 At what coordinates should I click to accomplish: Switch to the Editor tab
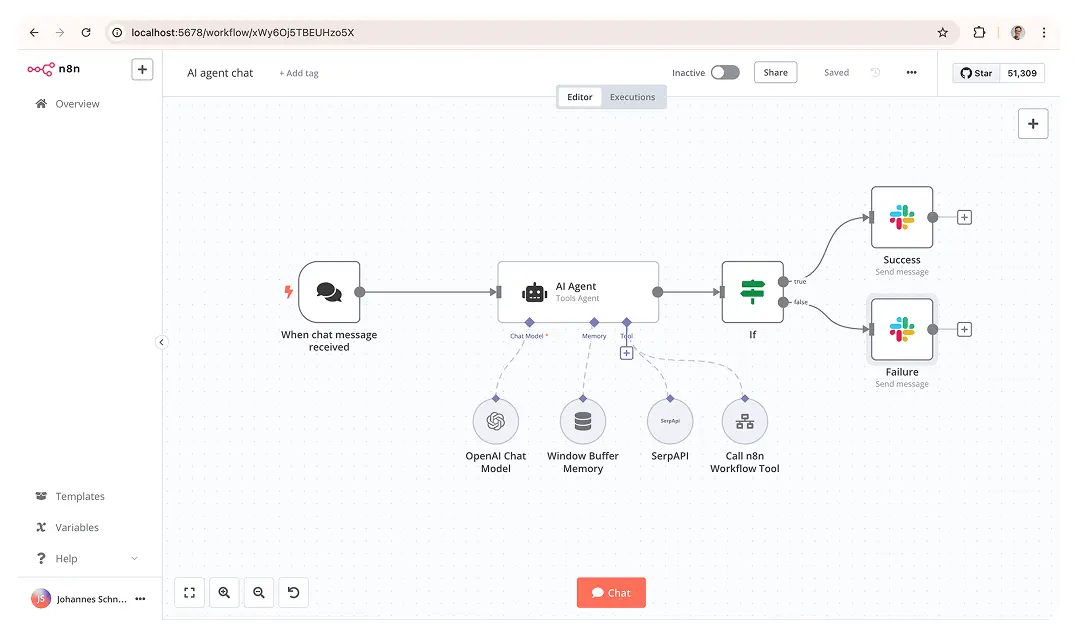tap(580, 97)
